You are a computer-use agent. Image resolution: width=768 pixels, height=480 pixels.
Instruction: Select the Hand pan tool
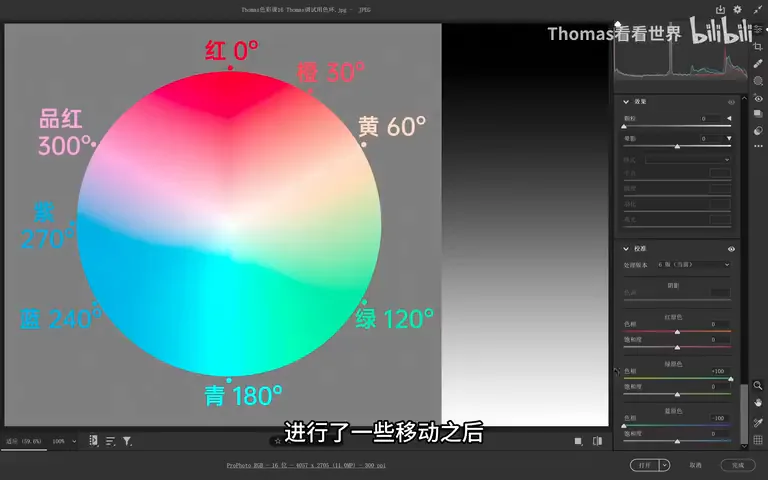(758, 403)
